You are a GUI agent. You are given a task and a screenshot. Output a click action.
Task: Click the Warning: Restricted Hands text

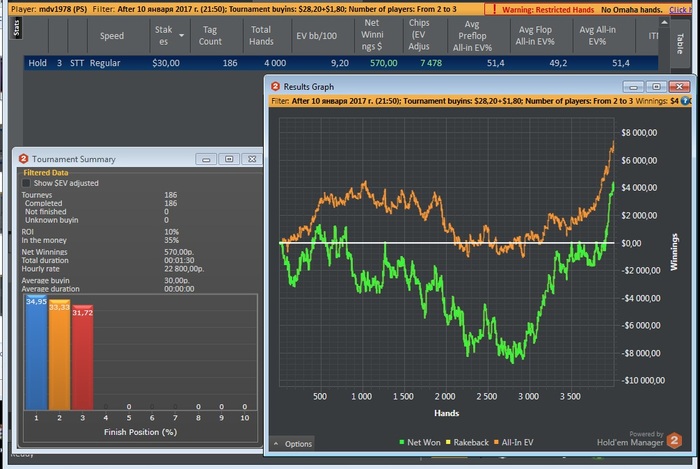point(548,9)
